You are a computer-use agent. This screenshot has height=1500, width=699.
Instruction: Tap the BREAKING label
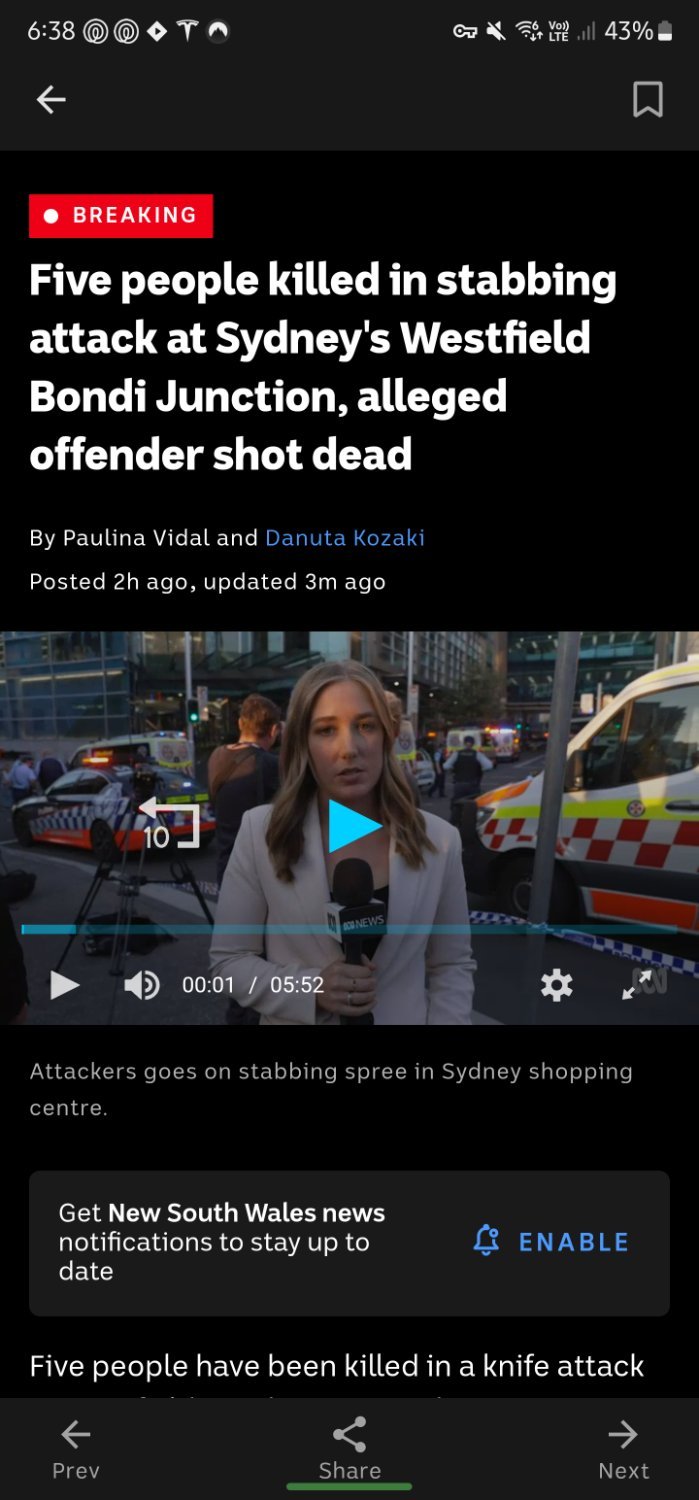point(121,215)
